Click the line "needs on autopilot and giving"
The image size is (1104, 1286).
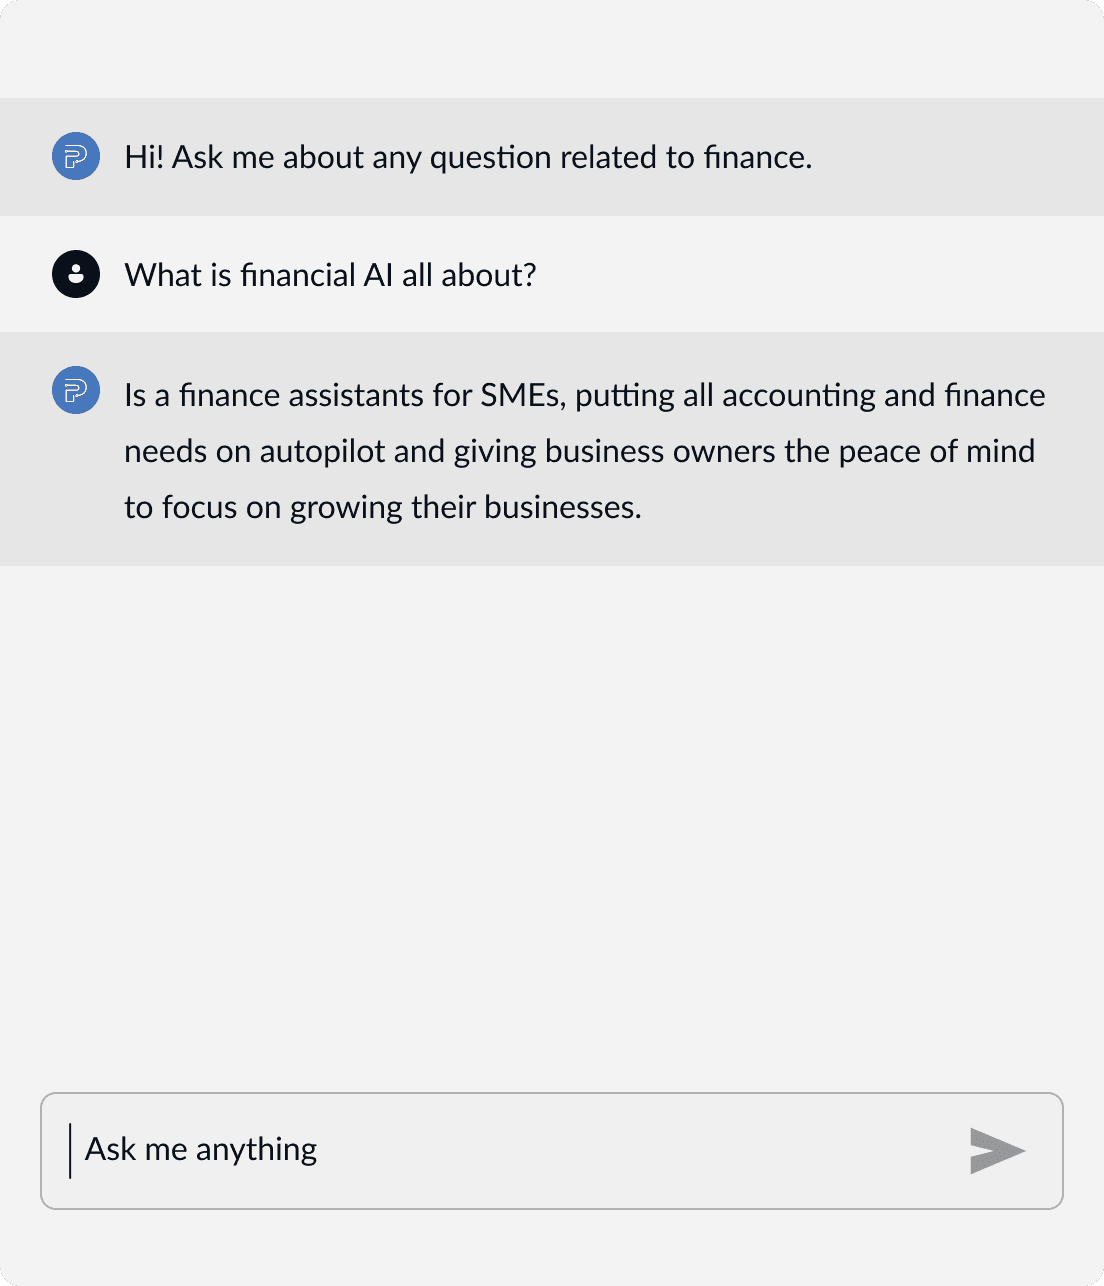point(579,452)
